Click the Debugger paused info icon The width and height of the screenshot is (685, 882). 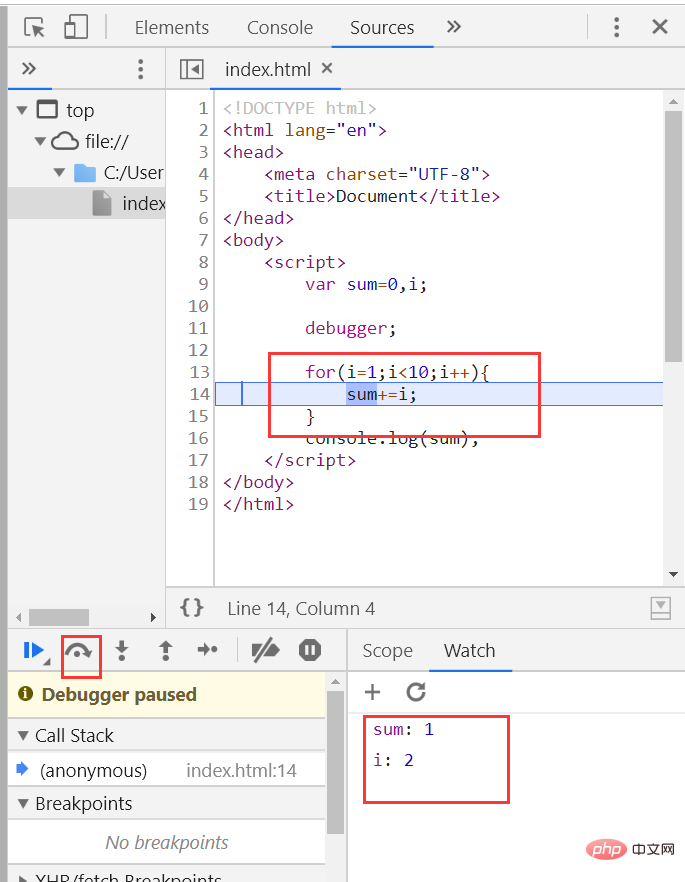[25, 694]
